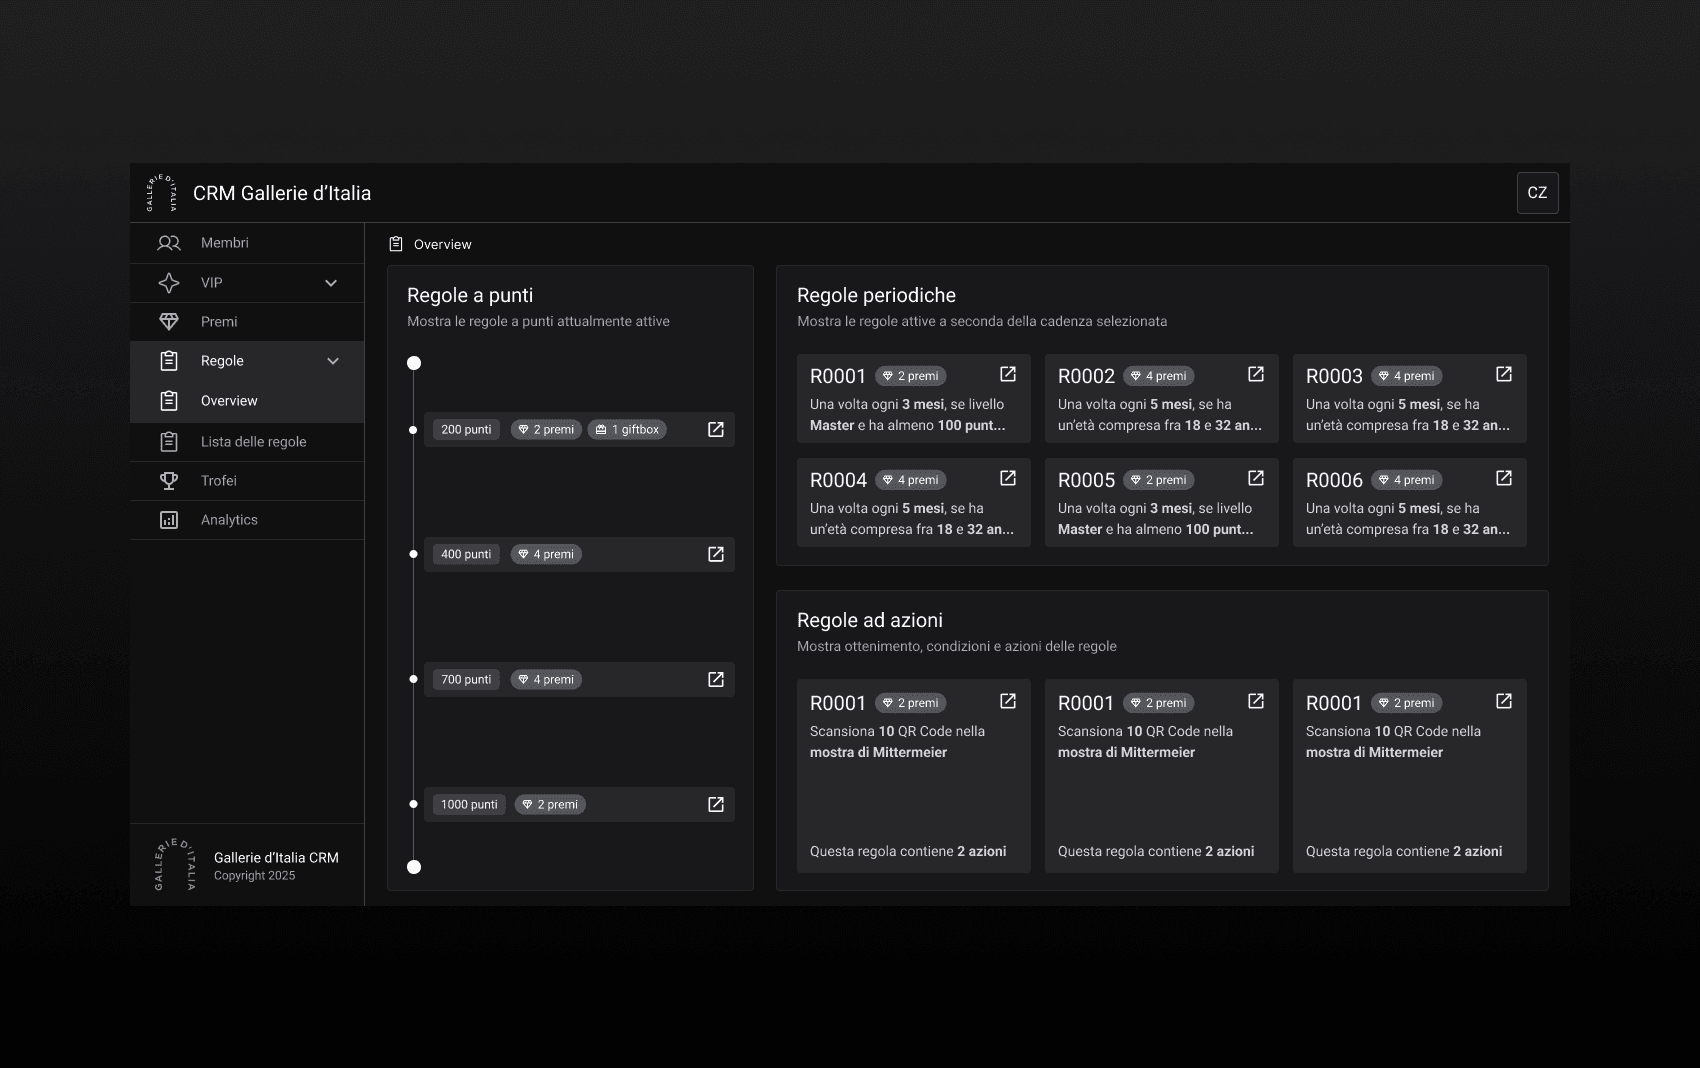Click the Premi diamond icon in sidebar
The width and height of the screenshot is (1700, 1068).
pyautogui.click(x=169, y=322)
